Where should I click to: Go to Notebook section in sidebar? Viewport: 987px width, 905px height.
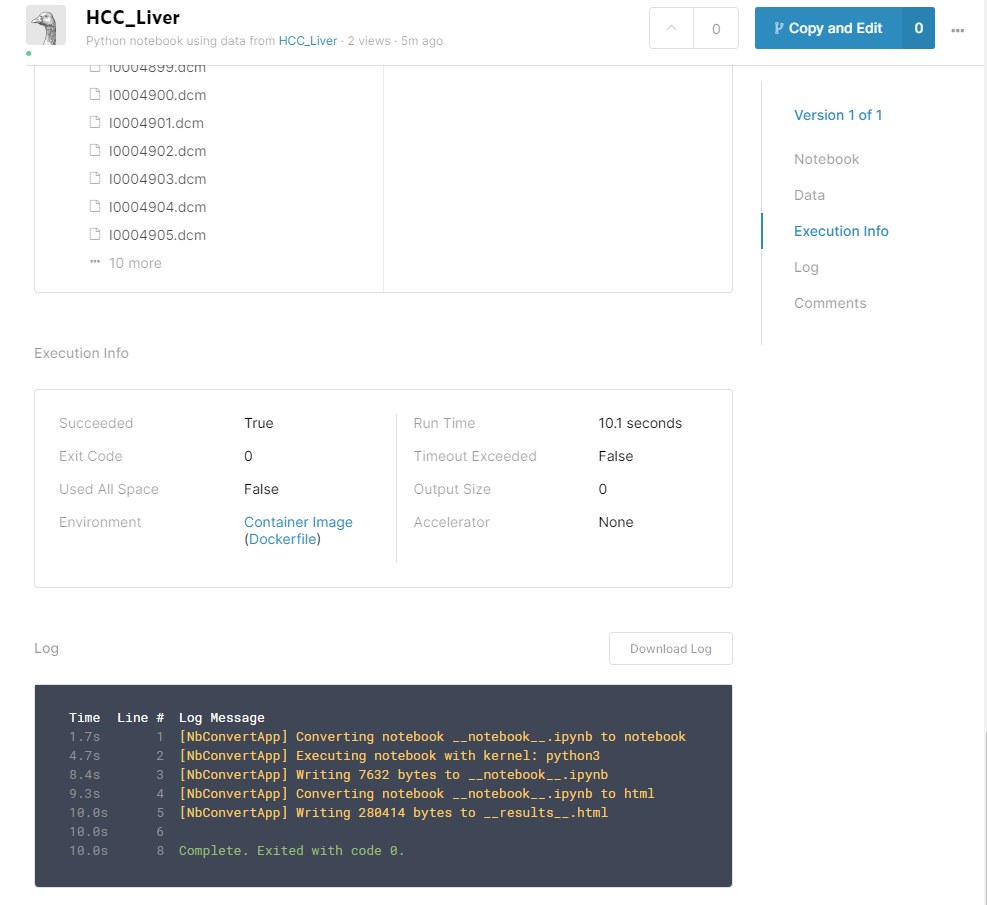[x=826, y=159]
